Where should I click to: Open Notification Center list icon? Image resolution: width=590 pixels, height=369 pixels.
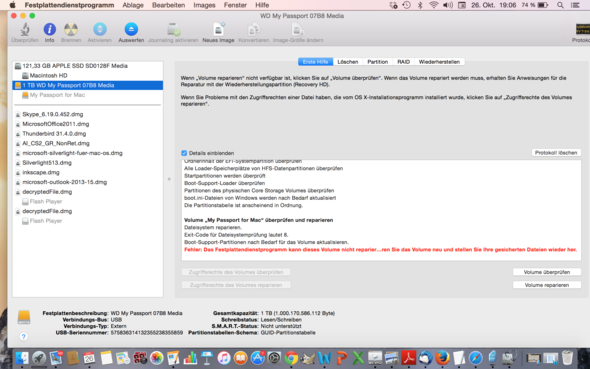point(575,5)
